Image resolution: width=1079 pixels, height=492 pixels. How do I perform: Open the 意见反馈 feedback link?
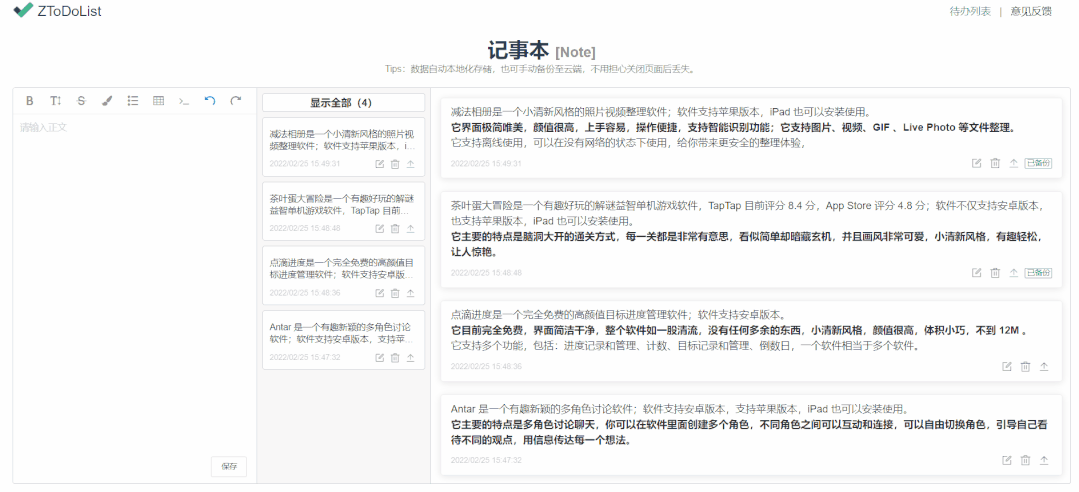point(1031,11)
